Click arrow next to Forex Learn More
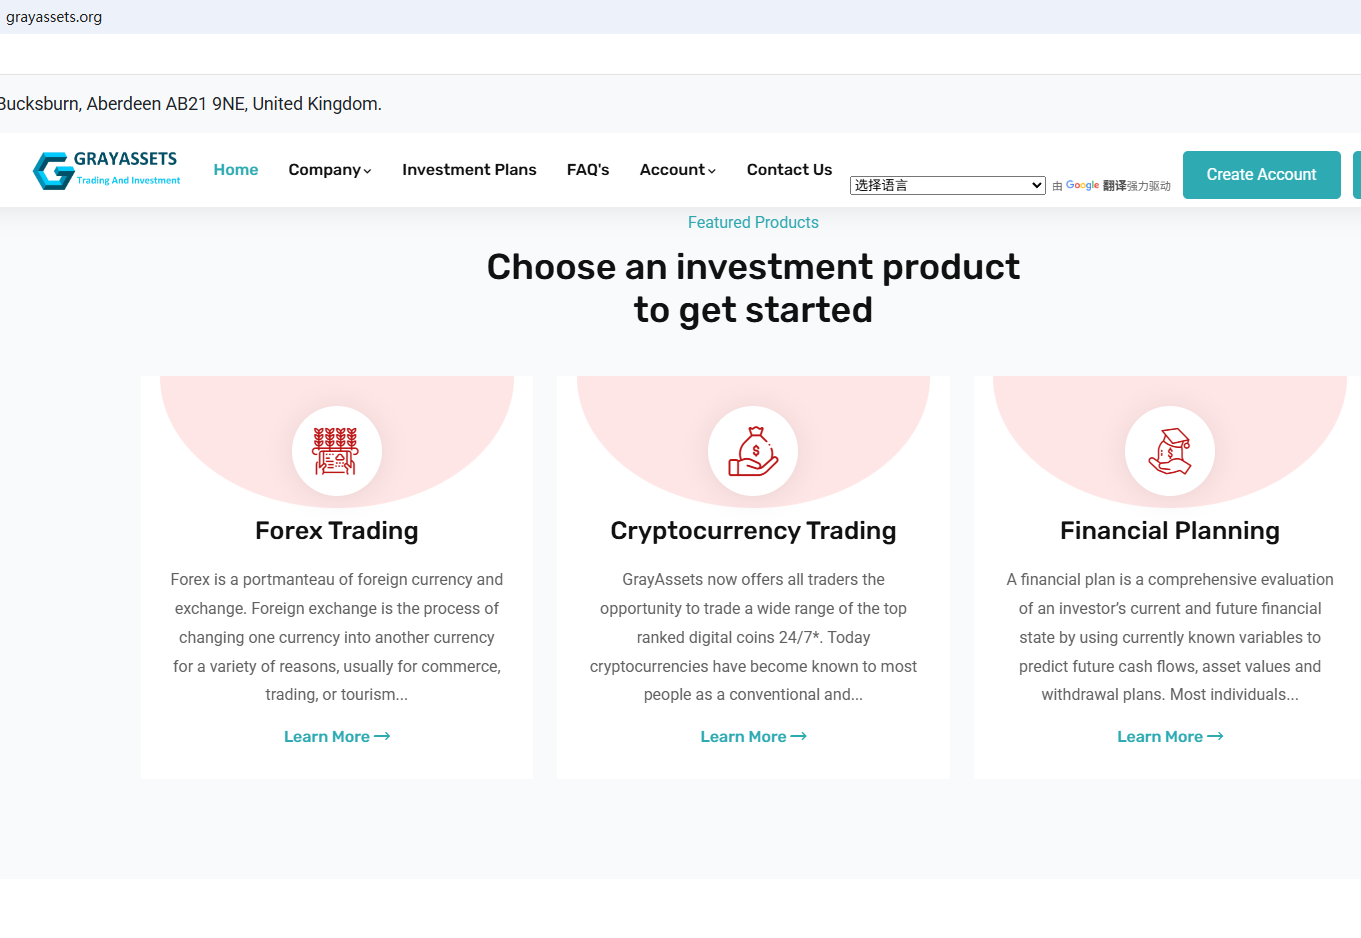 pyautogui.click(x=382, y=736)
